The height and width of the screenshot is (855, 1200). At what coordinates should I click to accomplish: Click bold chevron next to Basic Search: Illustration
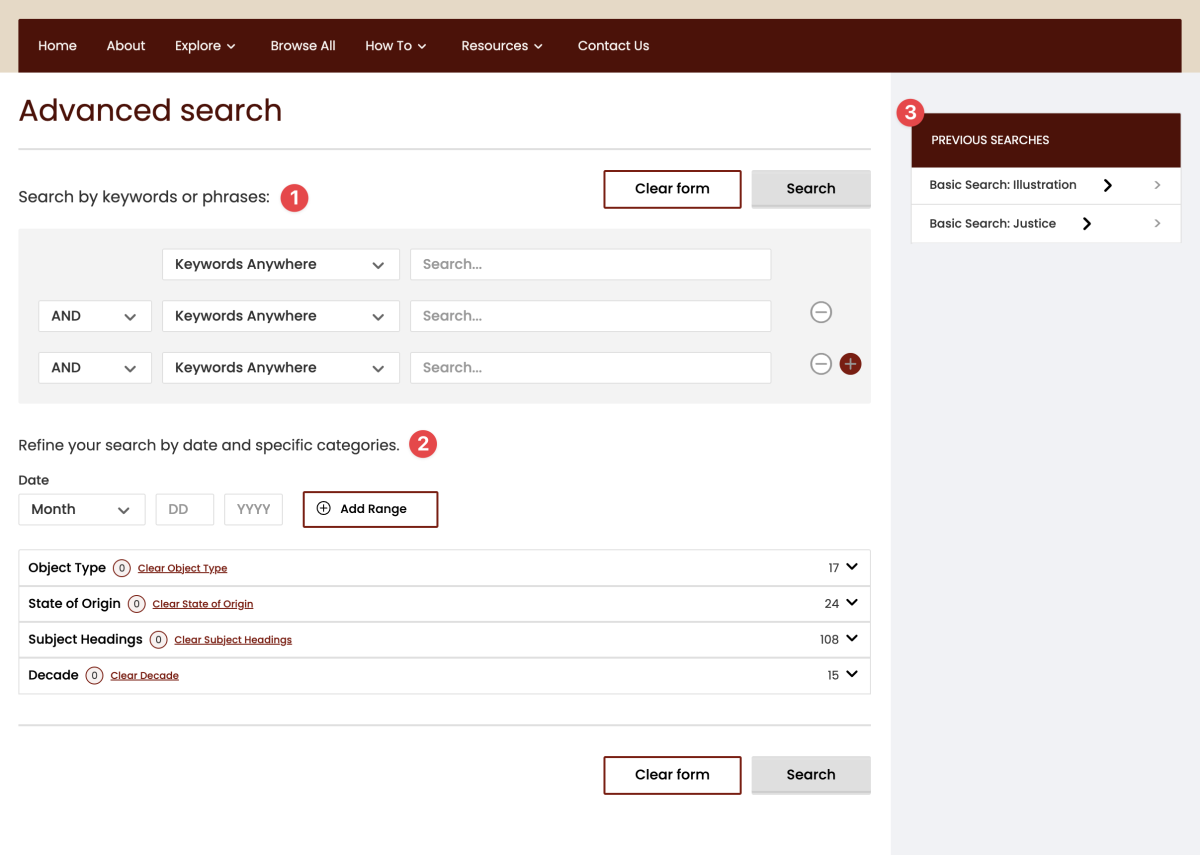click(1108, 185)
